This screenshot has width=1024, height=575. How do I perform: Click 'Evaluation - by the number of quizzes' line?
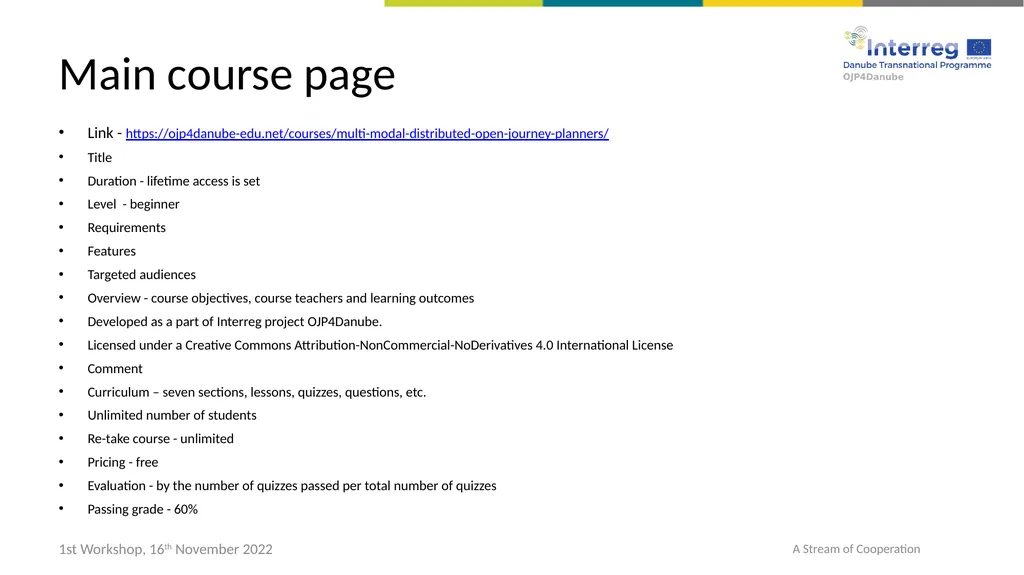pos(292,486)
